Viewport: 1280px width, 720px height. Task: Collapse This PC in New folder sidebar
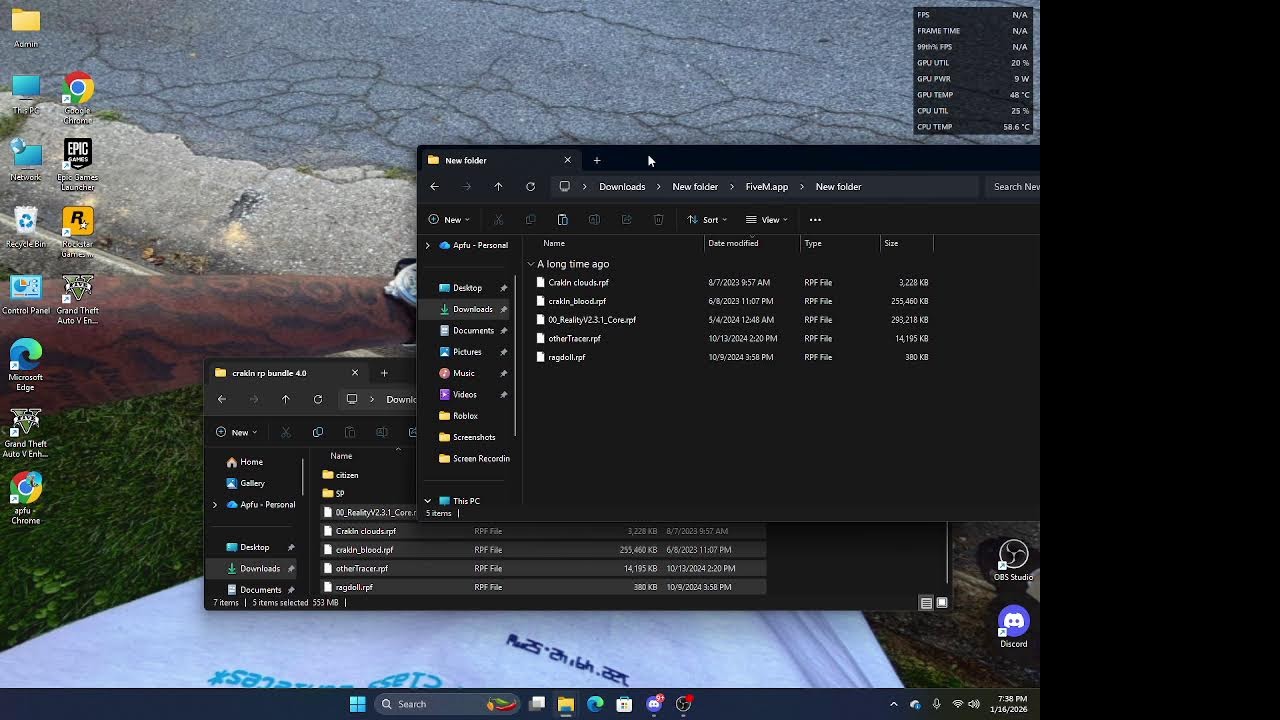click(x=428, y=501)
